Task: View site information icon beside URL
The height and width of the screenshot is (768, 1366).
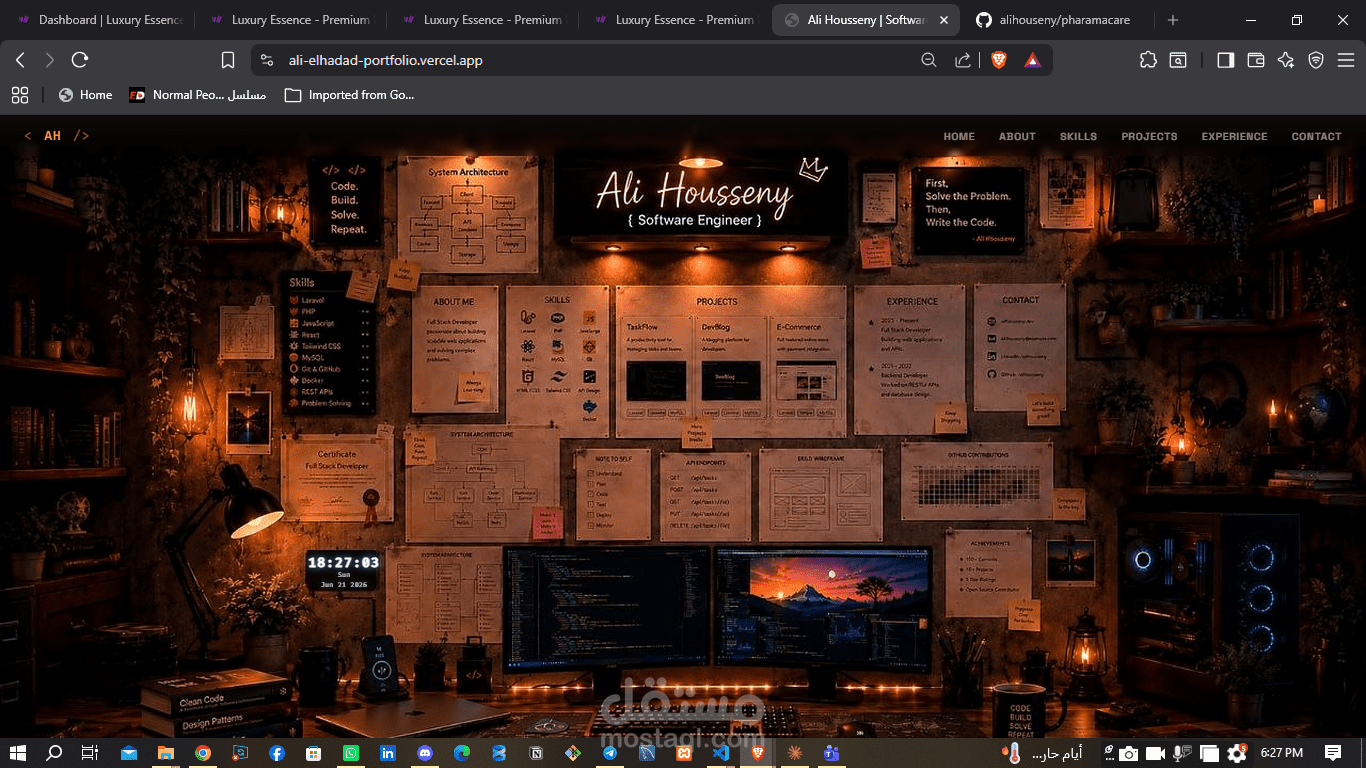Action: (x=266, y=60)
